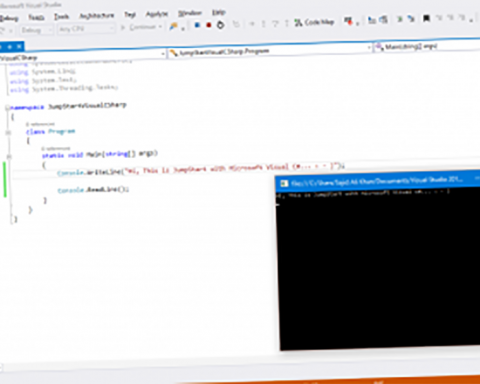Image resolution: width=480 pixels, height=384 pixels.
Task: Open the Debug solution configuration dropdown
Action: (x=36, y=30)
